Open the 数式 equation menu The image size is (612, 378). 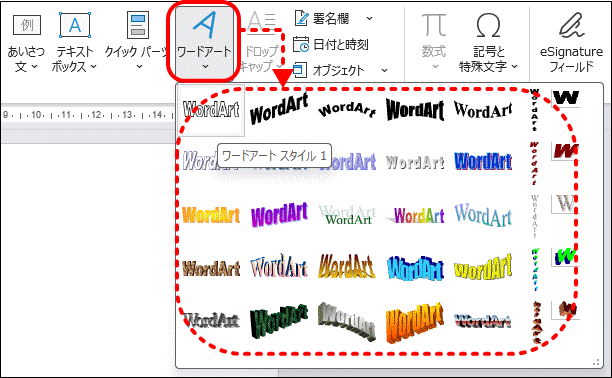pyautogui.click(x=434, y=42)
